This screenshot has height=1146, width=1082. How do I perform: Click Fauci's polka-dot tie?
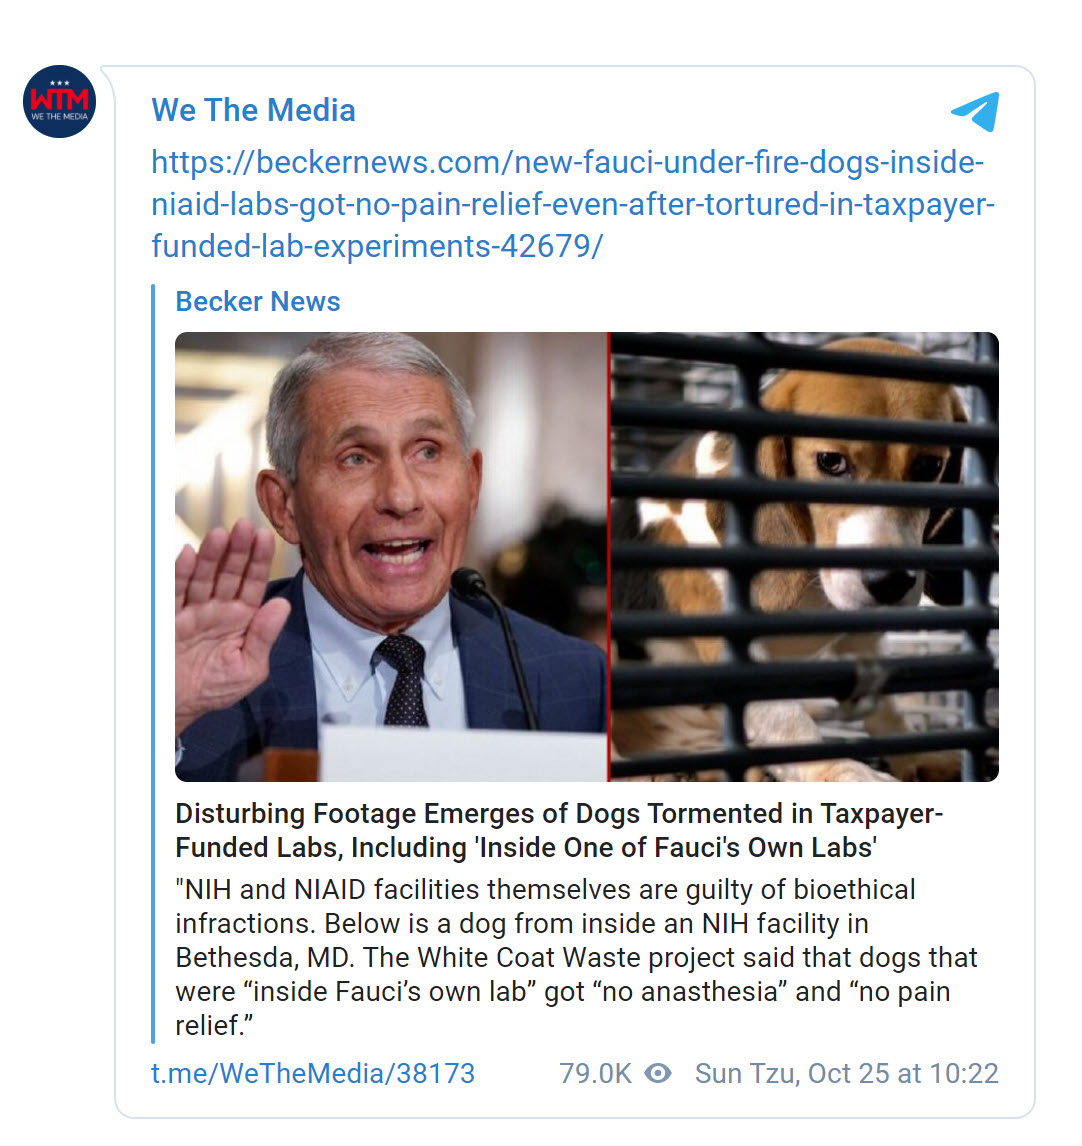pyautogui.click(x=405, y=680)
